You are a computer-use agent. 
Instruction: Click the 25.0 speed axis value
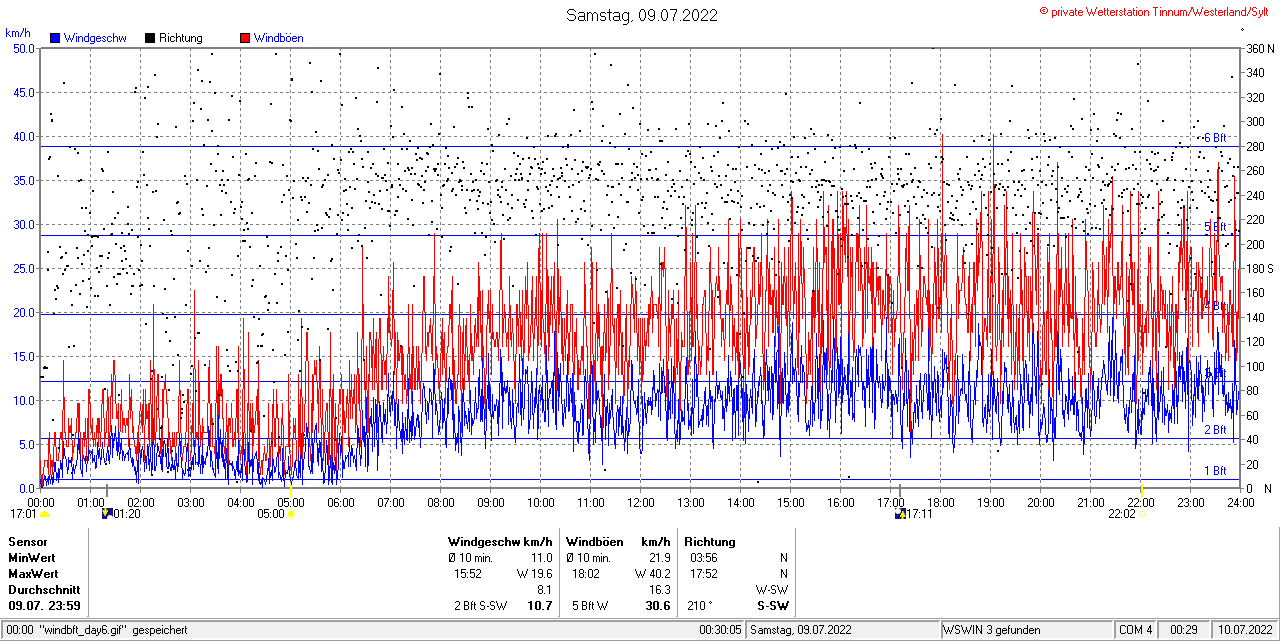(24, 268)
